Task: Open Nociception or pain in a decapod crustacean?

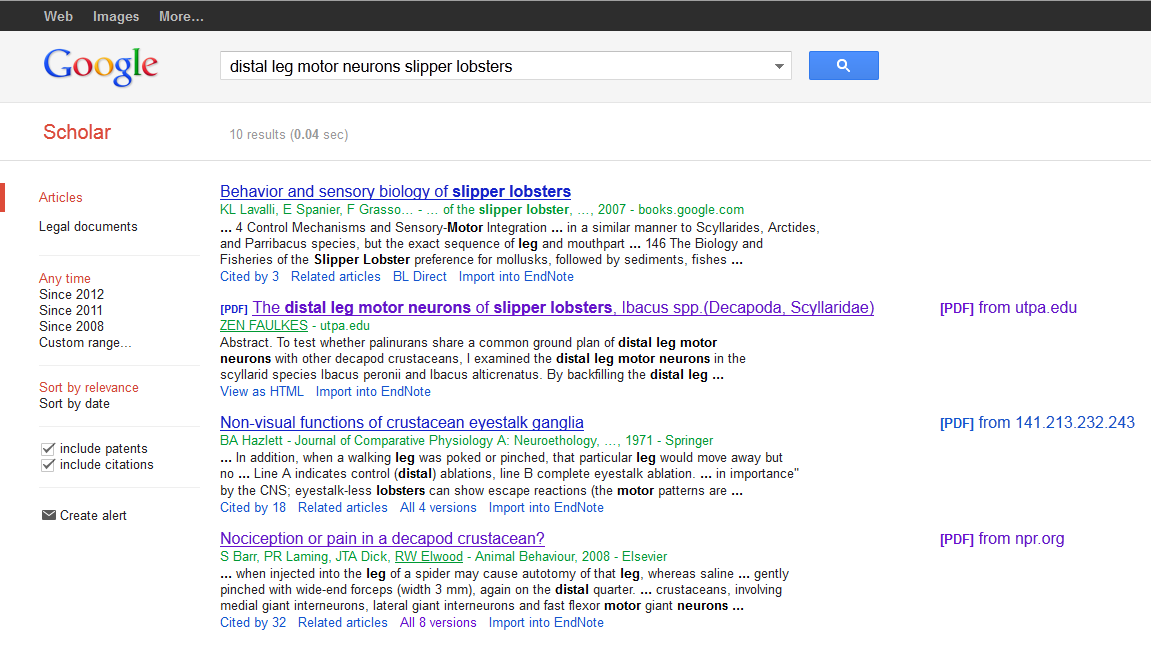Action: tap(382, 538)
